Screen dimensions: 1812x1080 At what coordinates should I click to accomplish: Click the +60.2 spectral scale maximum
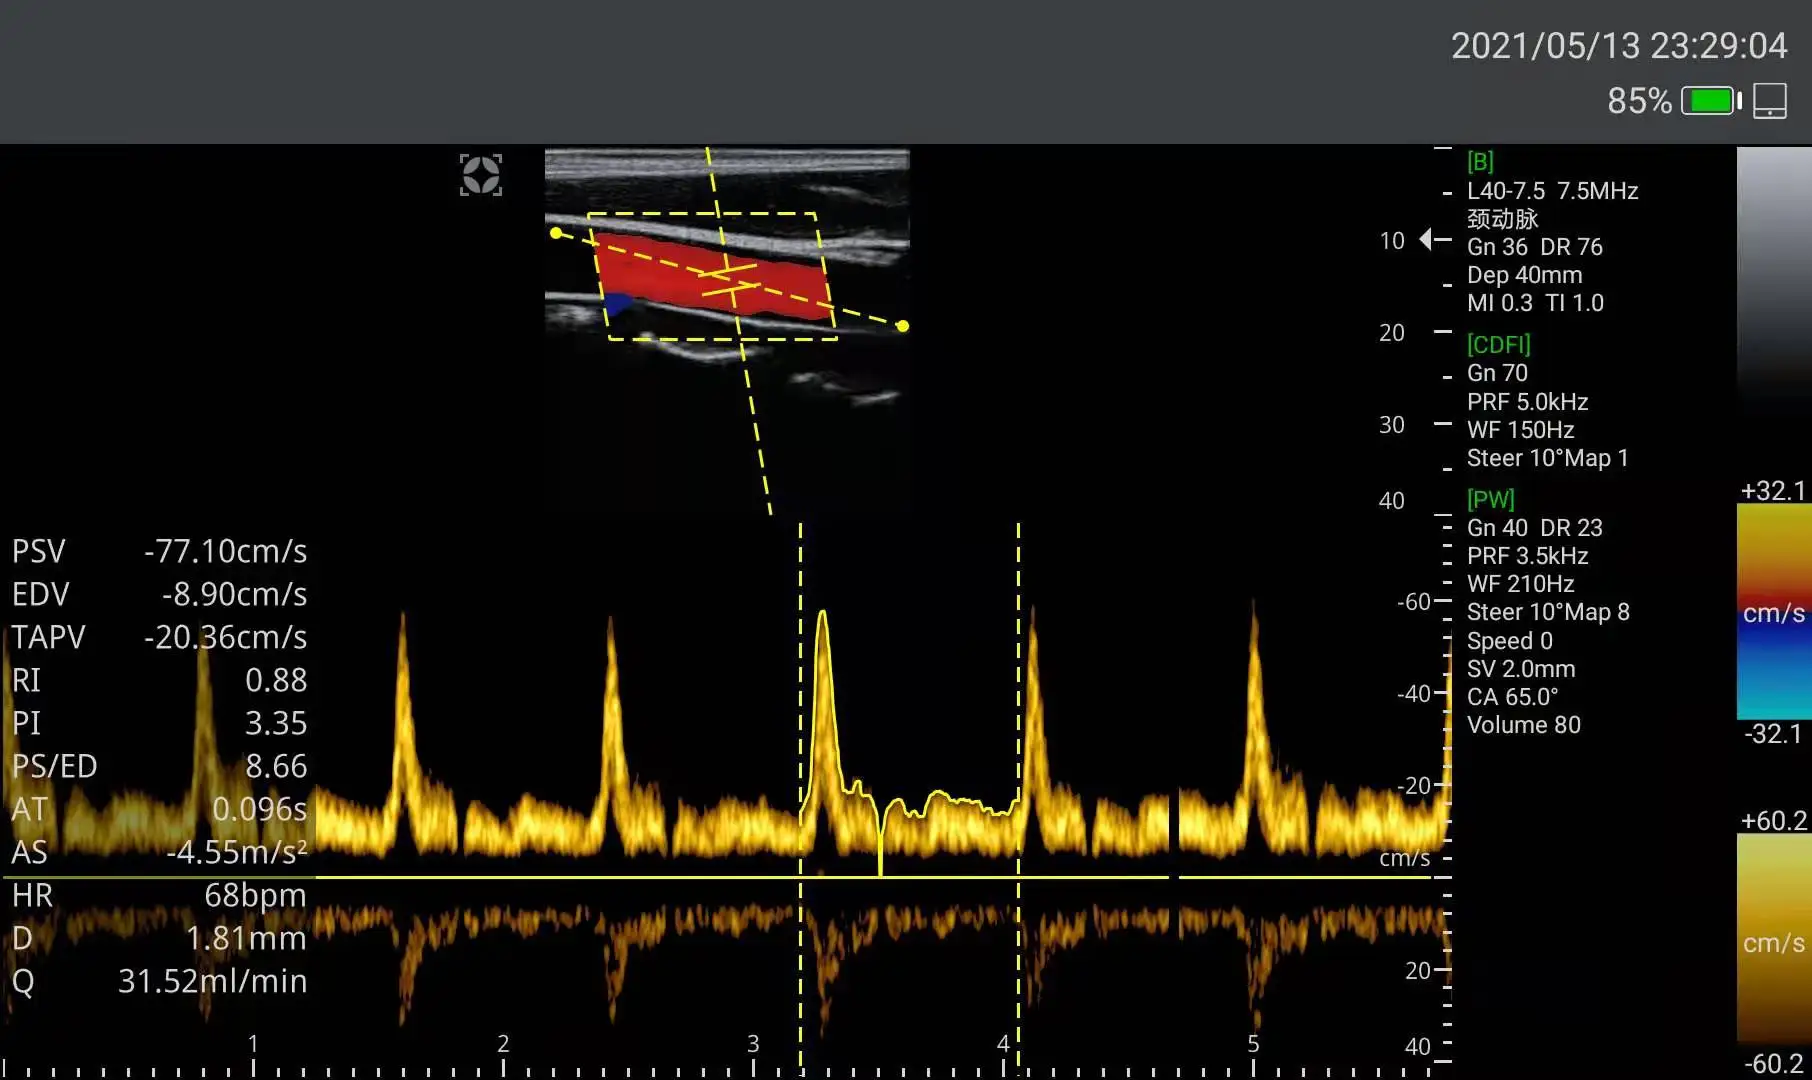(x=1773, y=821)
